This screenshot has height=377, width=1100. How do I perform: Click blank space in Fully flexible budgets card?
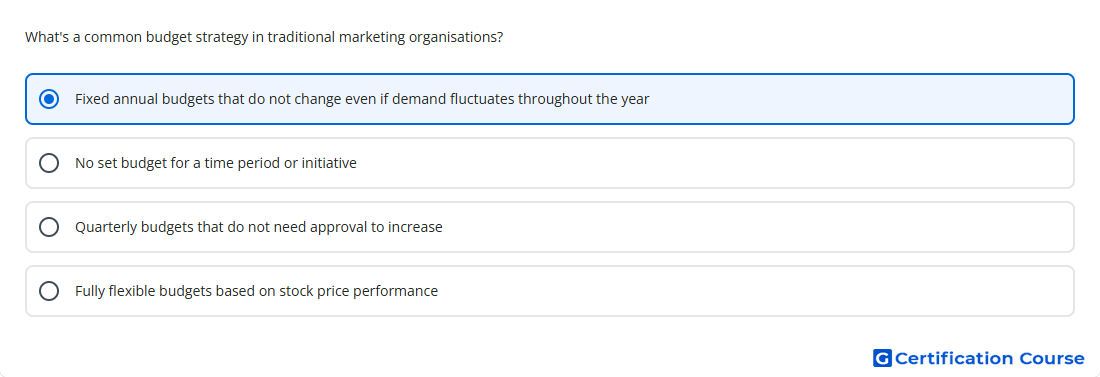point(758,291)
